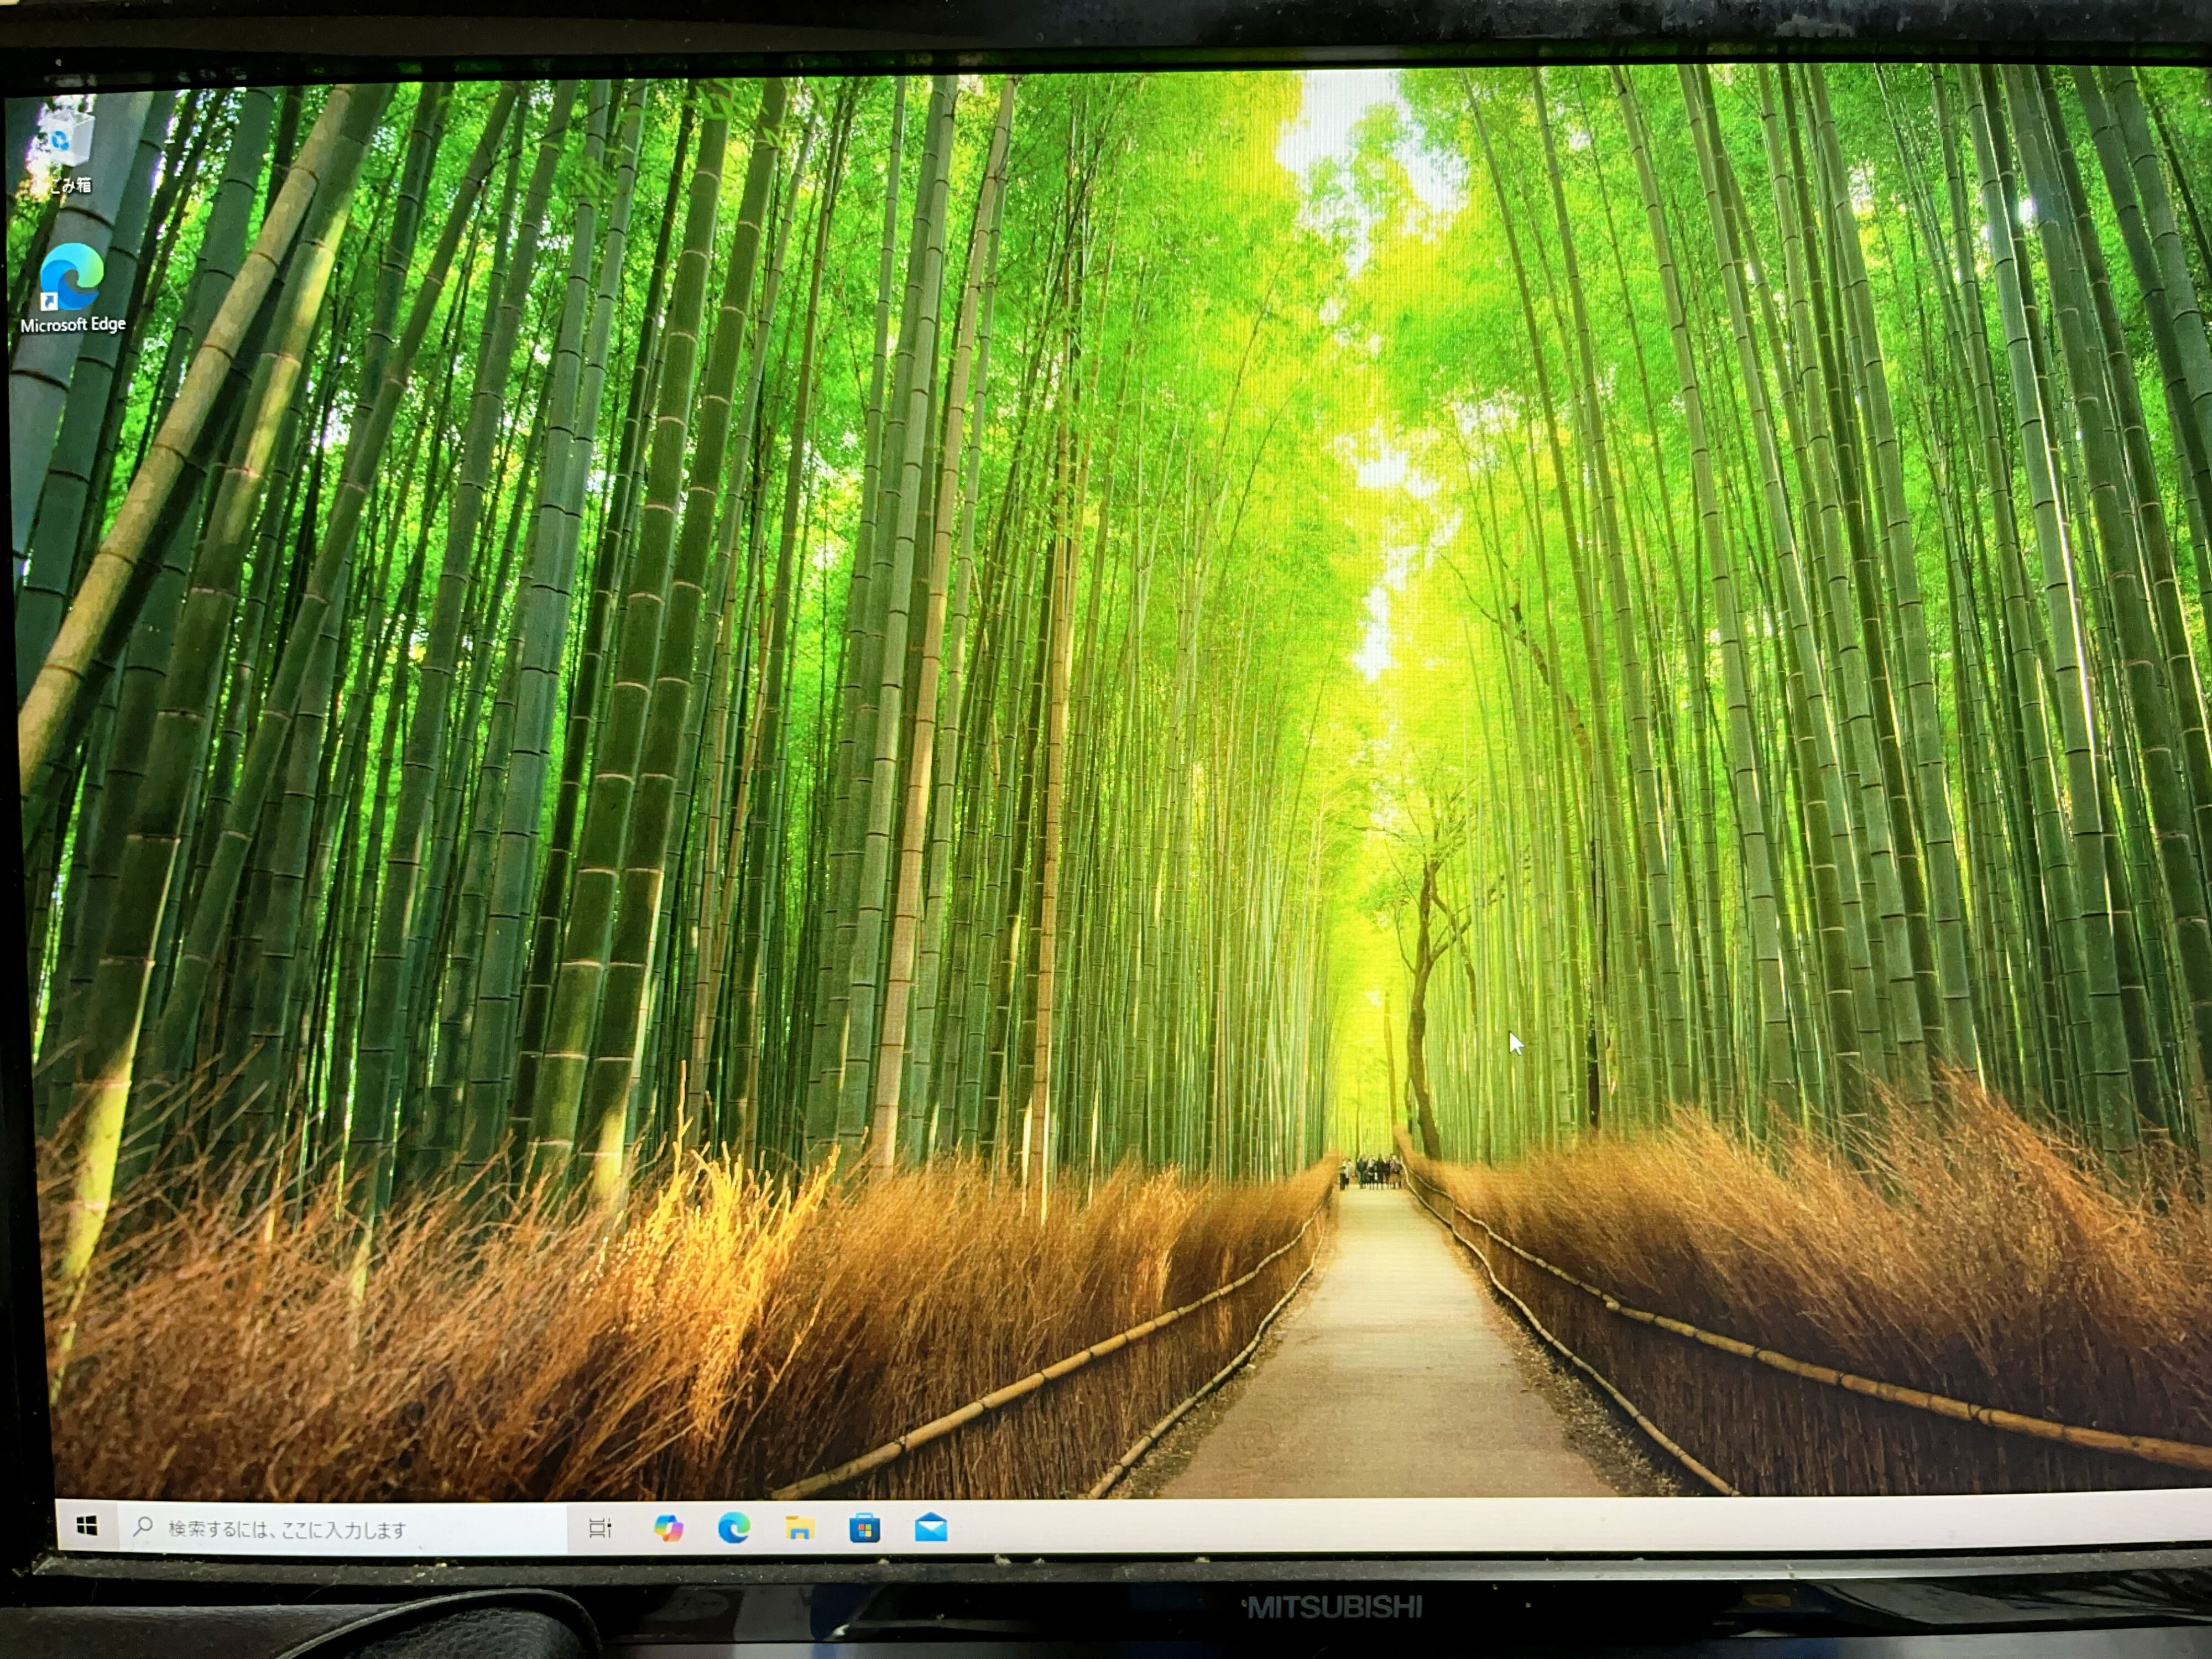Open File Explorer from the taskbar

(799, 1527)
